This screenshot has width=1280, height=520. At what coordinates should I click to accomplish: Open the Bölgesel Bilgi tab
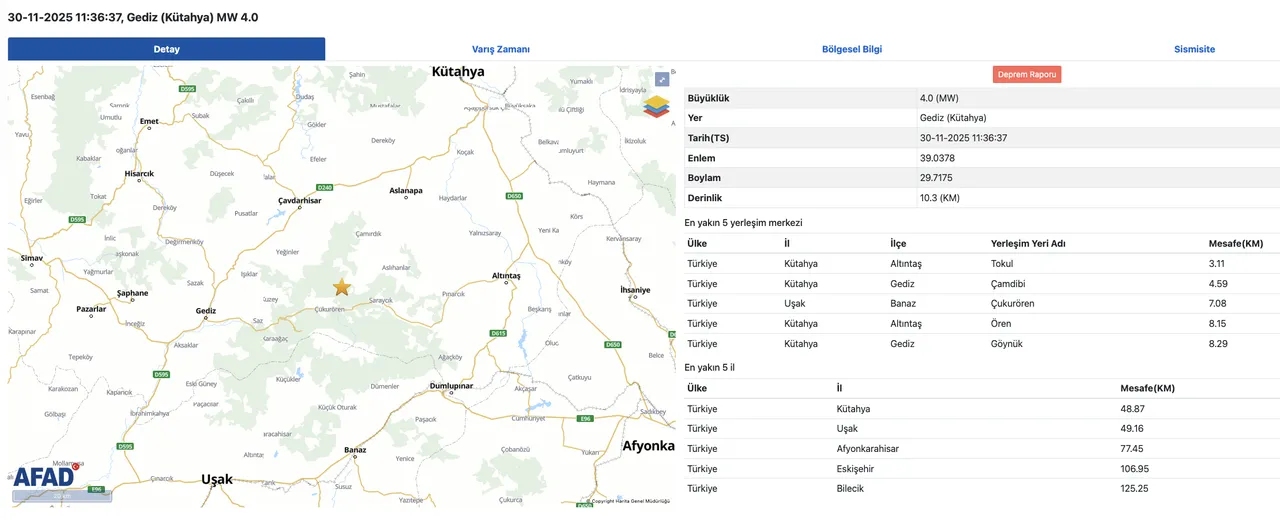pyautogui.click(x=852, y=49)
